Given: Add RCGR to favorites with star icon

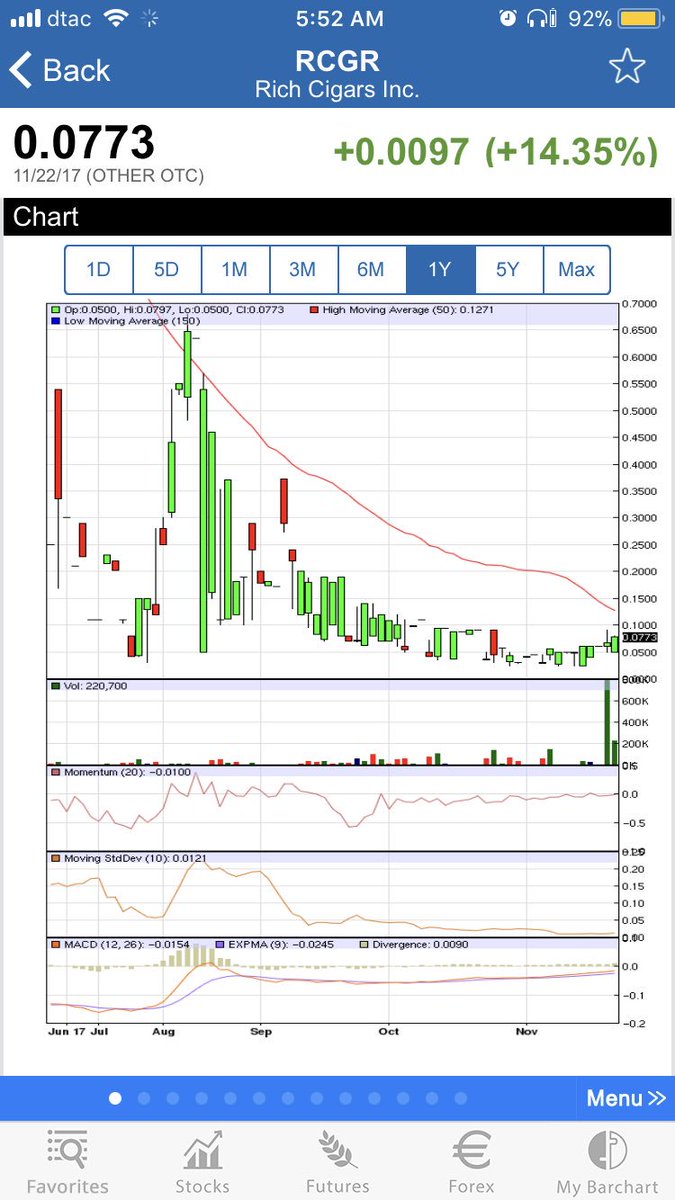Looking at the screenshot, I should coord(627,68).
